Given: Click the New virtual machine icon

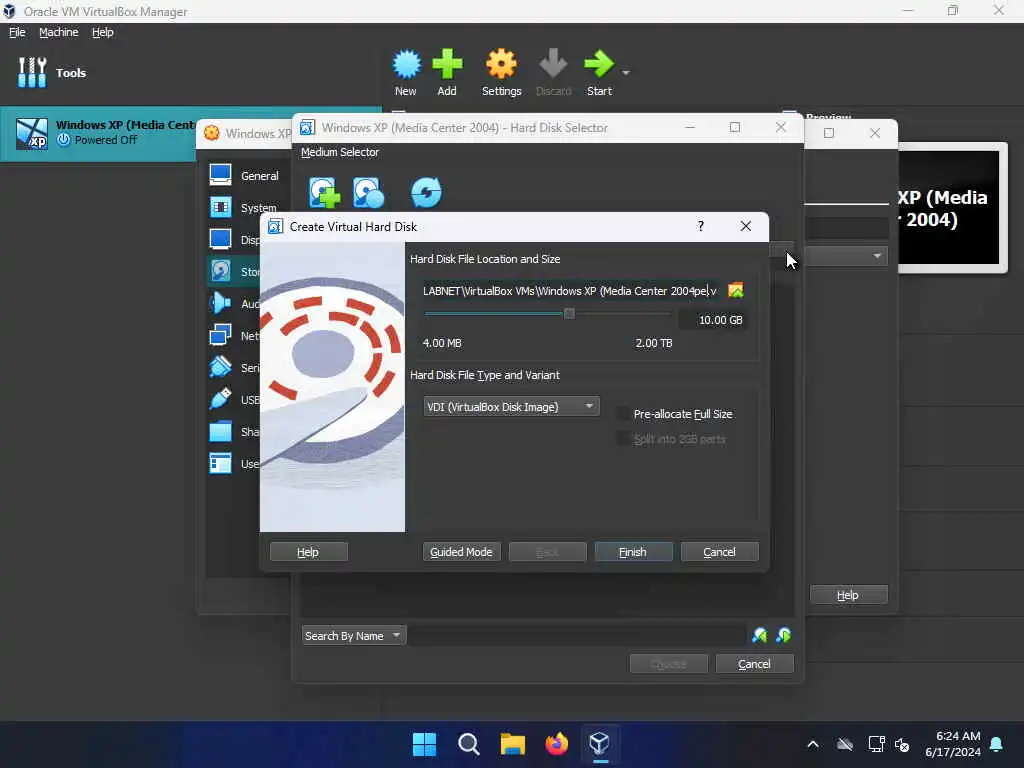Looking at the screenshot, I should [406, 64].
